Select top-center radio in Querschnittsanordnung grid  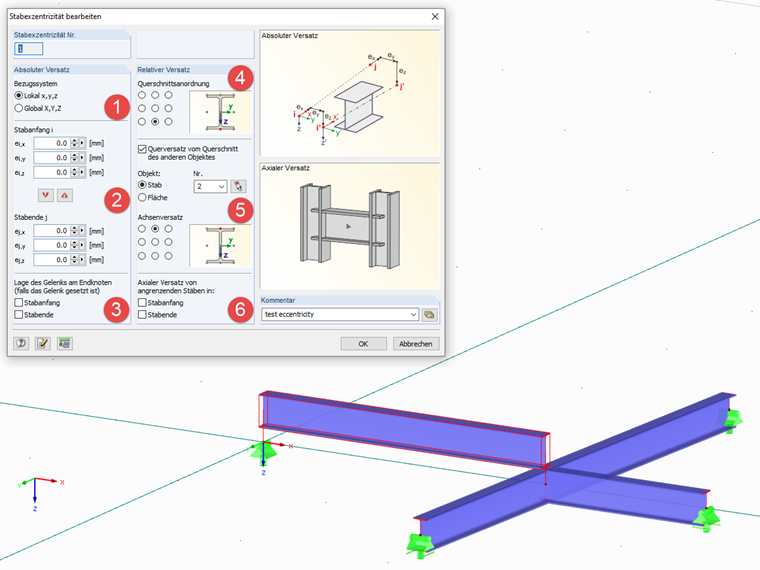(155, 95)
